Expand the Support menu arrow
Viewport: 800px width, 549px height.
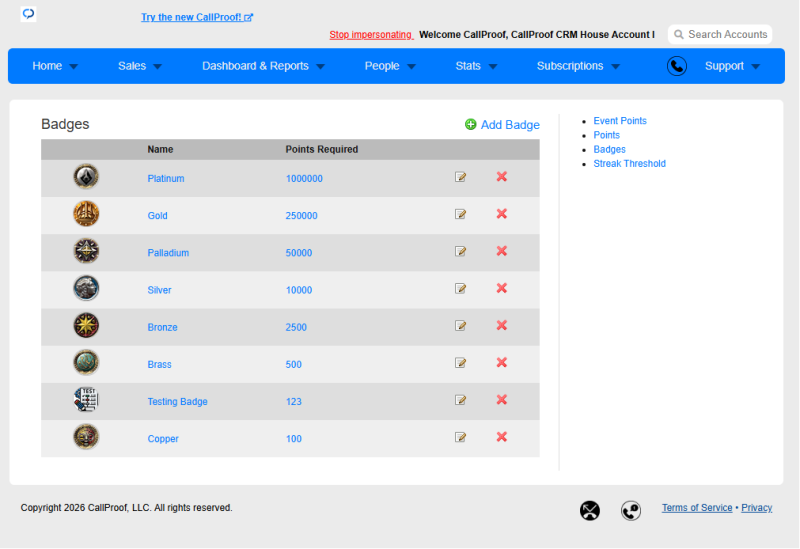pos(756,67)
